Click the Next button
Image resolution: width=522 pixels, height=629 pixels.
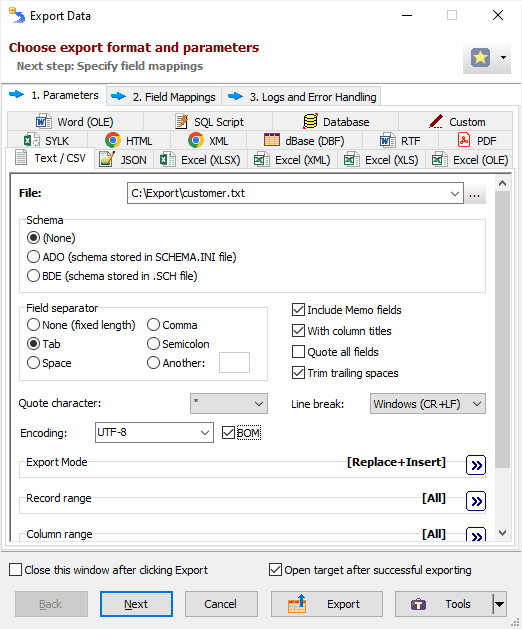pos(136,604)
